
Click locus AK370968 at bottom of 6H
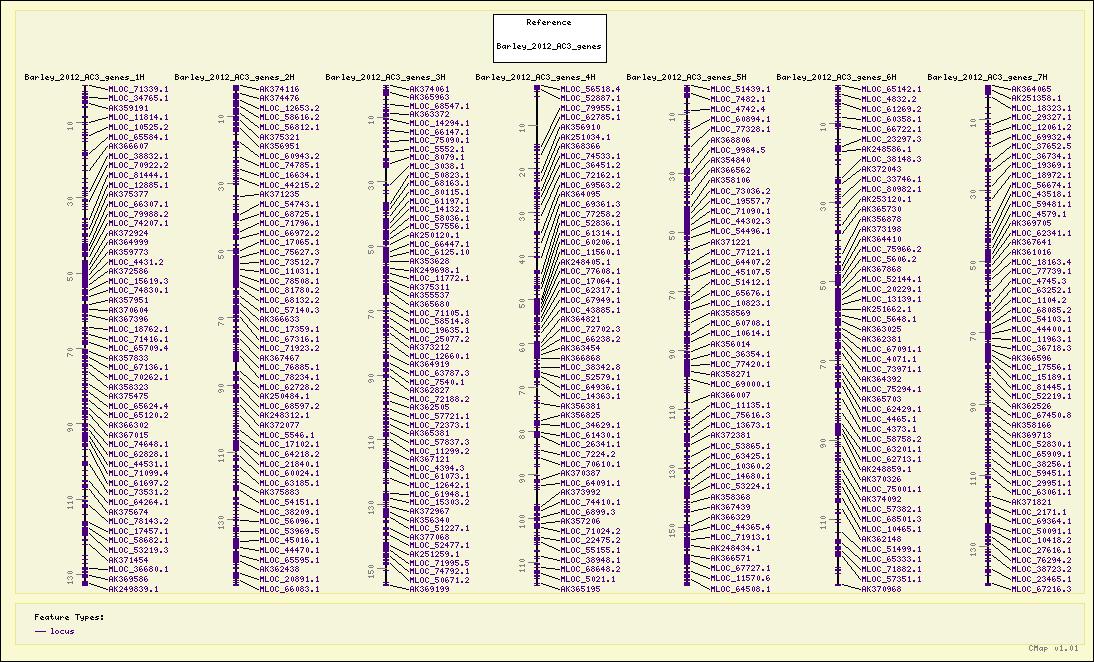(x=881, y=589)
